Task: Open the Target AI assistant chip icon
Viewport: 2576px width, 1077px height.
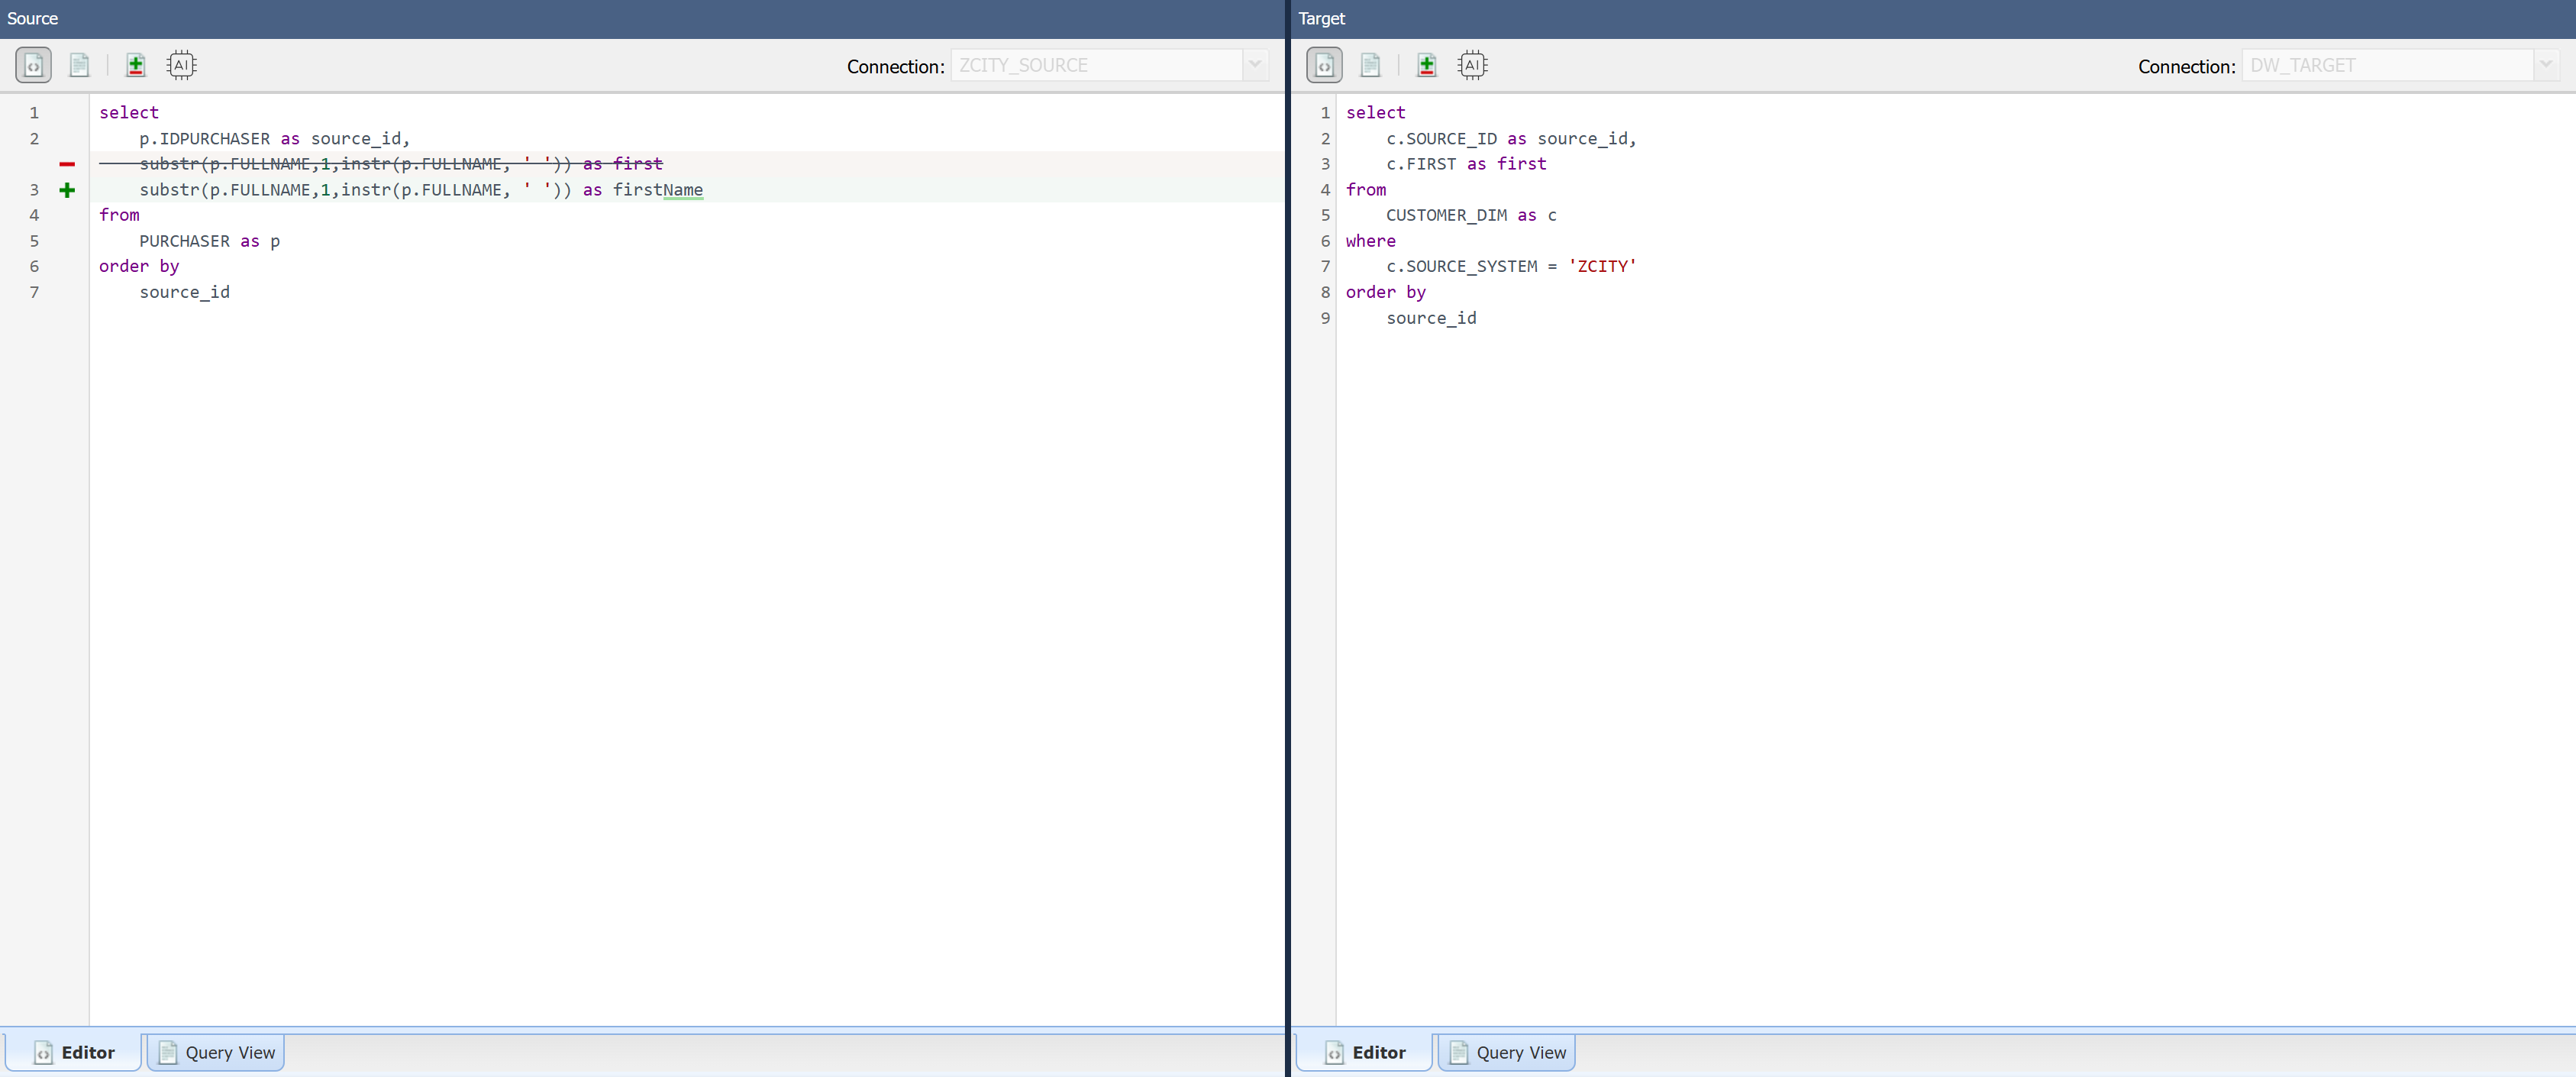Action: click(x=1472, y=65)
